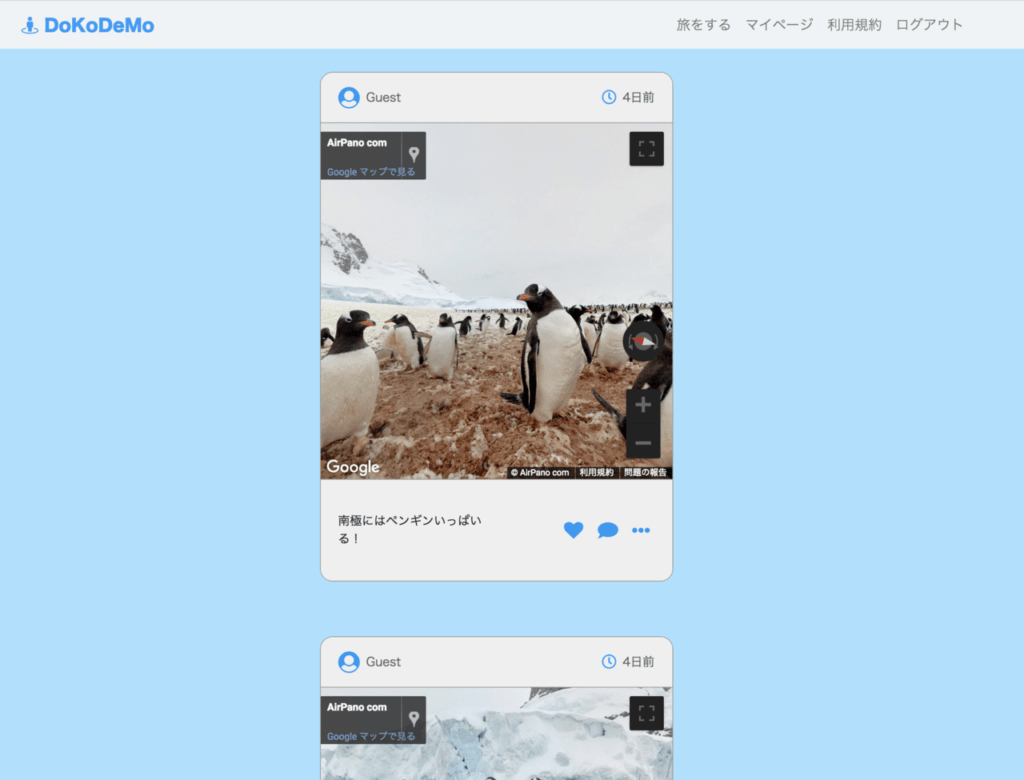Click the map pin icon in glacier panorama

tap(413, 719)
